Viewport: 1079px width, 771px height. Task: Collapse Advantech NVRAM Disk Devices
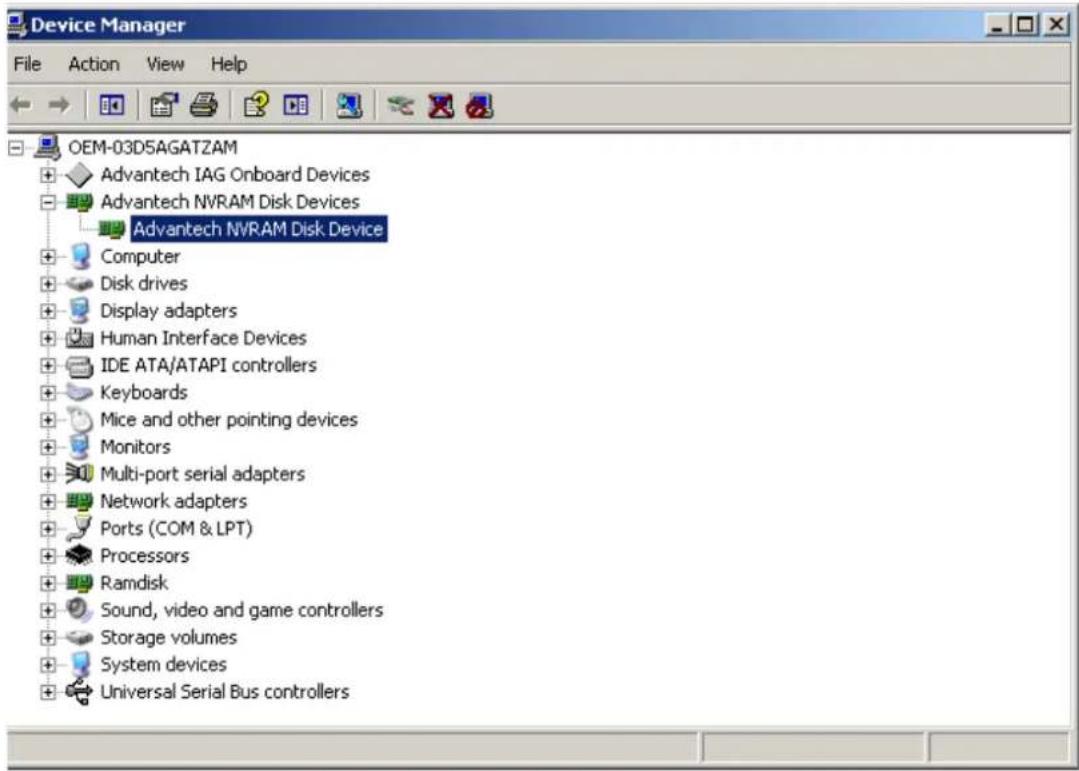pos(47,202)
